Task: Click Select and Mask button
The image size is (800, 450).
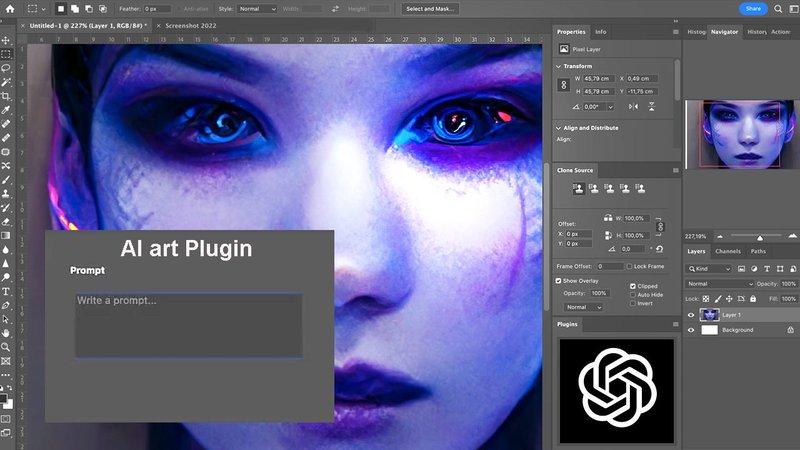Action: pyautogui.click(x=430, y=9)
